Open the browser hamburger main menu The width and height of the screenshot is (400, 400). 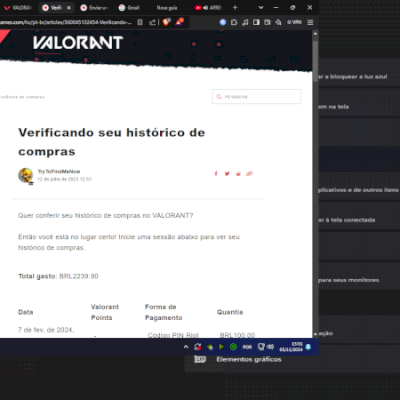(310, 22)
